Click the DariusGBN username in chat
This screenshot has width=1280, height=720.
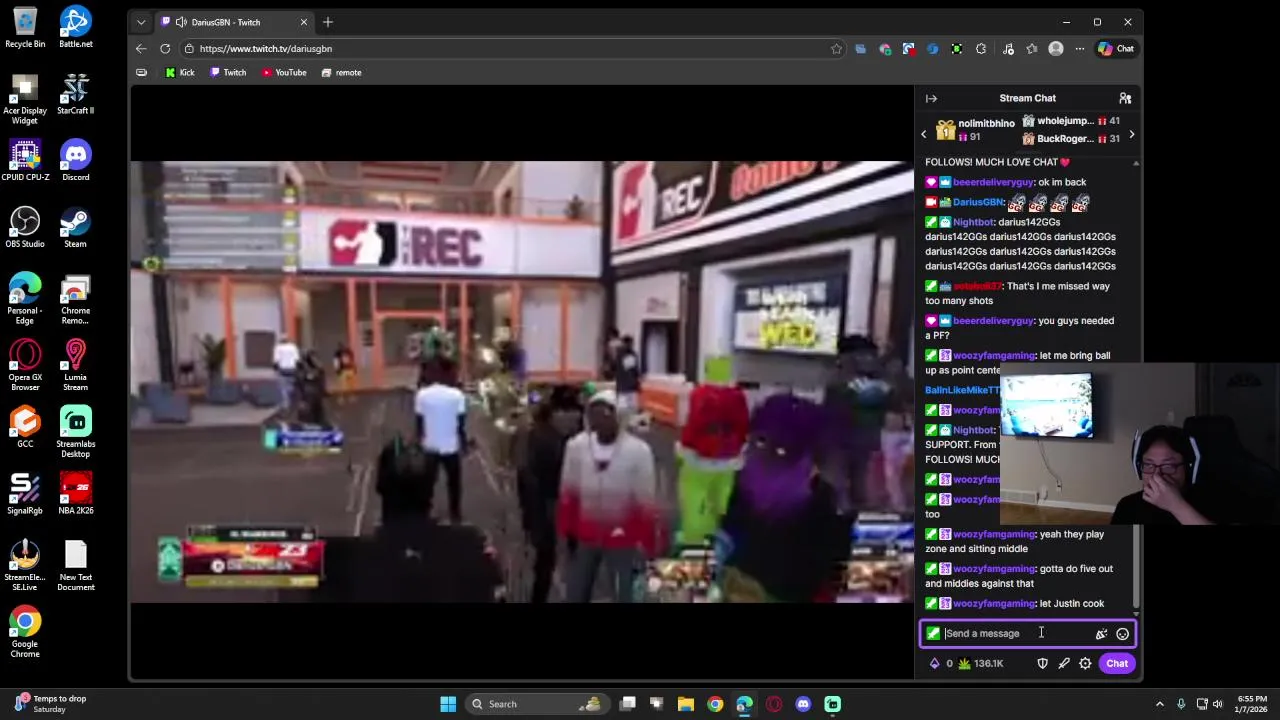(978, 202)
